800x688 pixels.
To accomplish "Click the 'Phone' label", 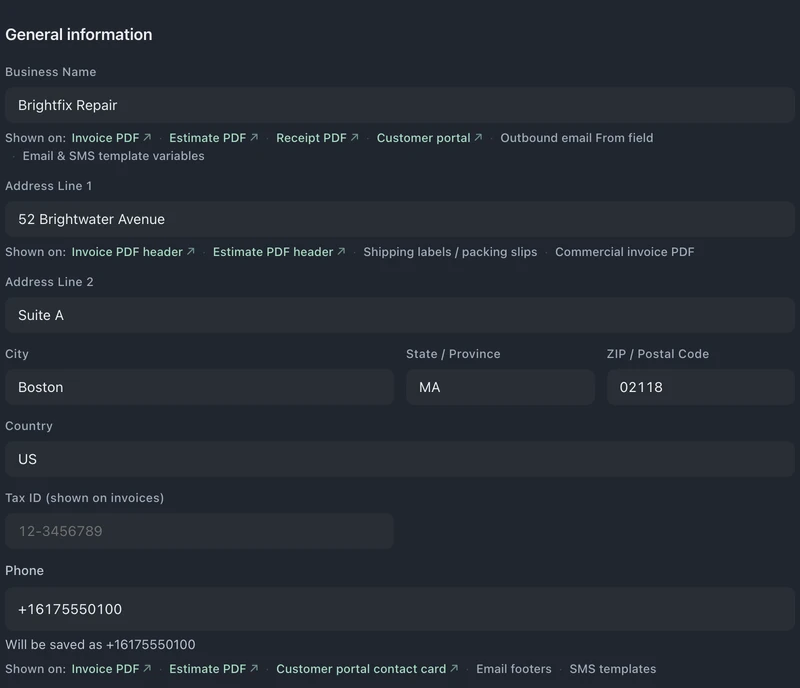I will [x=24, y=571].
